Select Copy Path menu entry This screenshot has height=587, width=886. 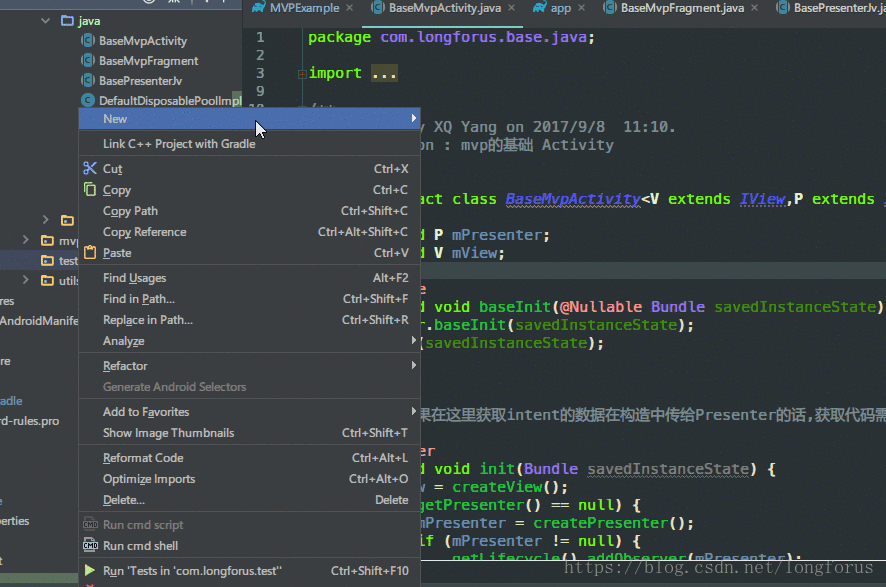click(x=249, y=211)
